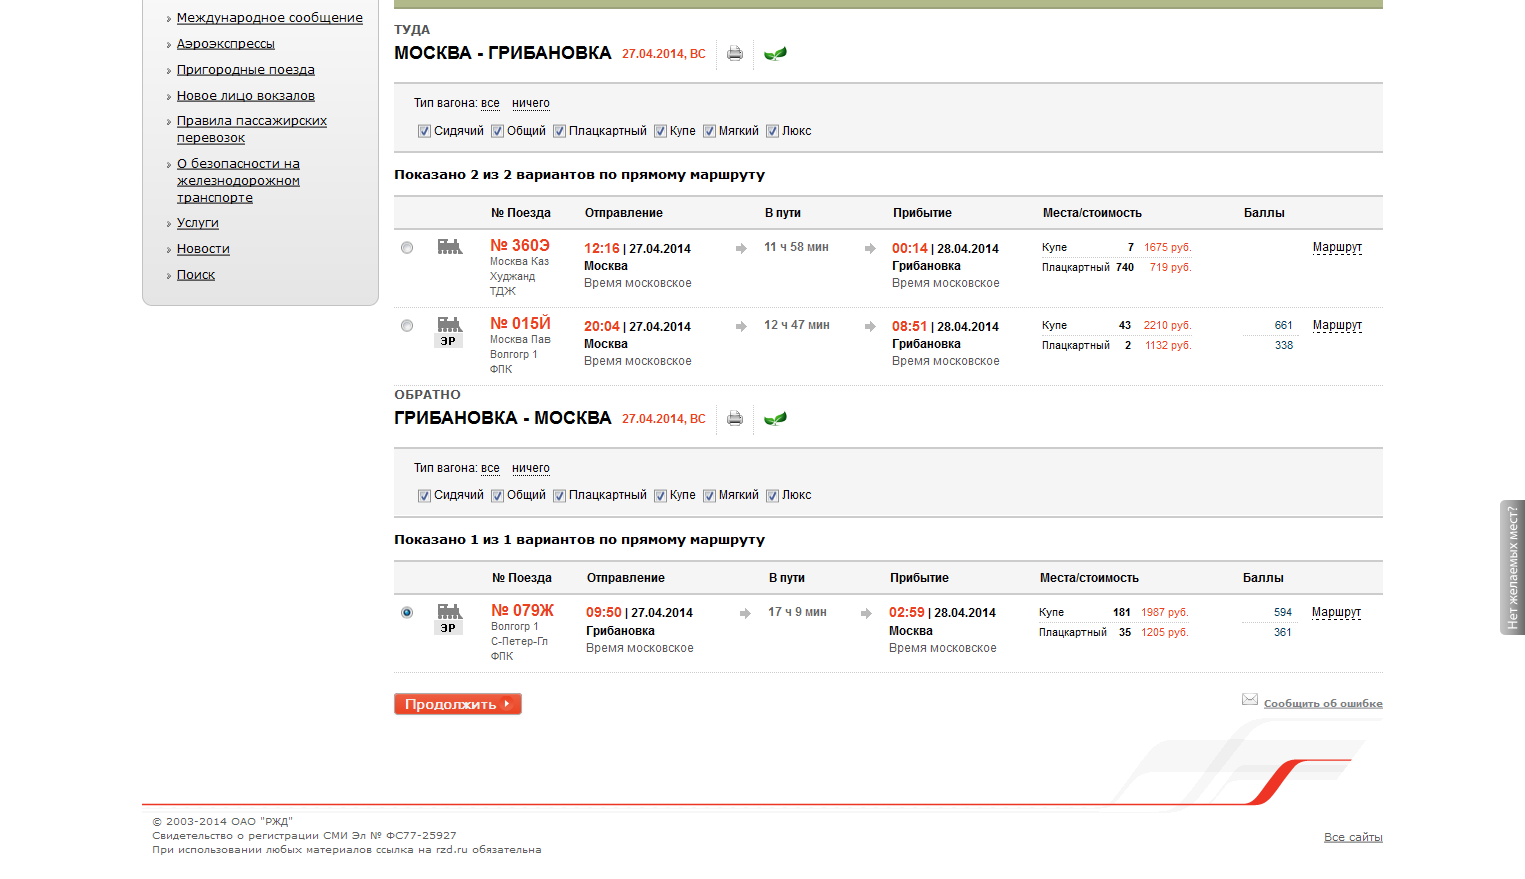Click train icon for train № 360Э

pos(450,247)
